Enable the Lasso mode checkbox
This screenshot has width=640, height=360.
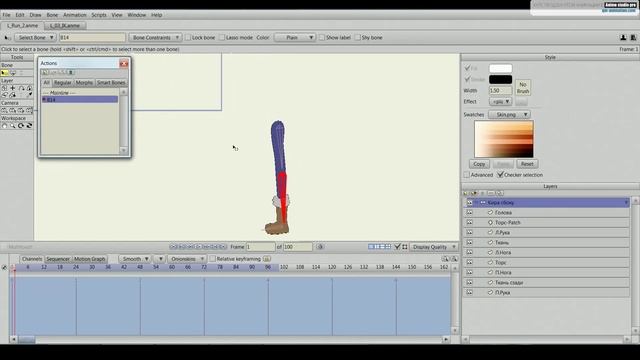pyautogui.click(x=222, y=38)
